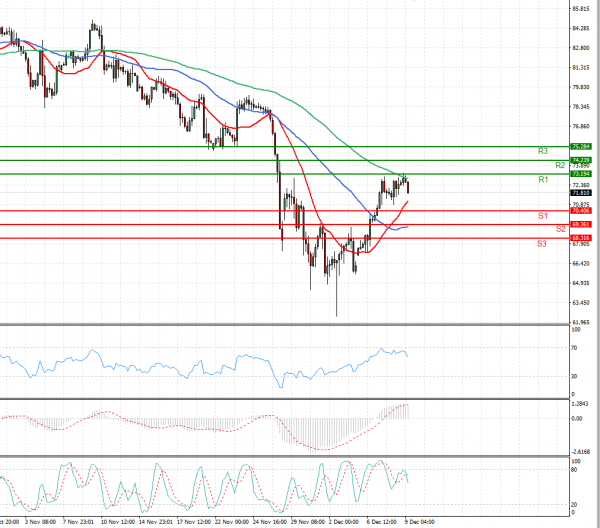Viewport: 600px width, 528px height.
Task: Click the 63.450 price axis value
Action: (580, 303)
